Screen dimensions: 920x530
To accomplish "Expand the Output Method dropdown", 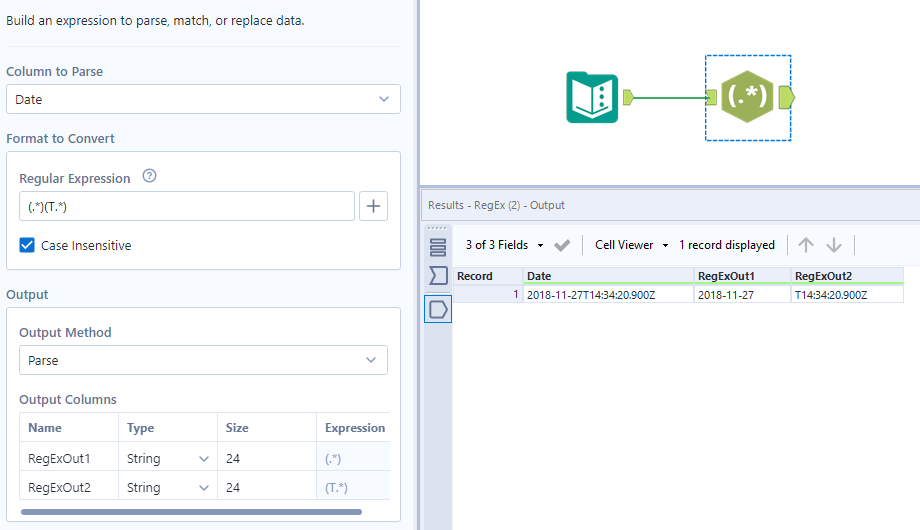I will coord(203,360).
